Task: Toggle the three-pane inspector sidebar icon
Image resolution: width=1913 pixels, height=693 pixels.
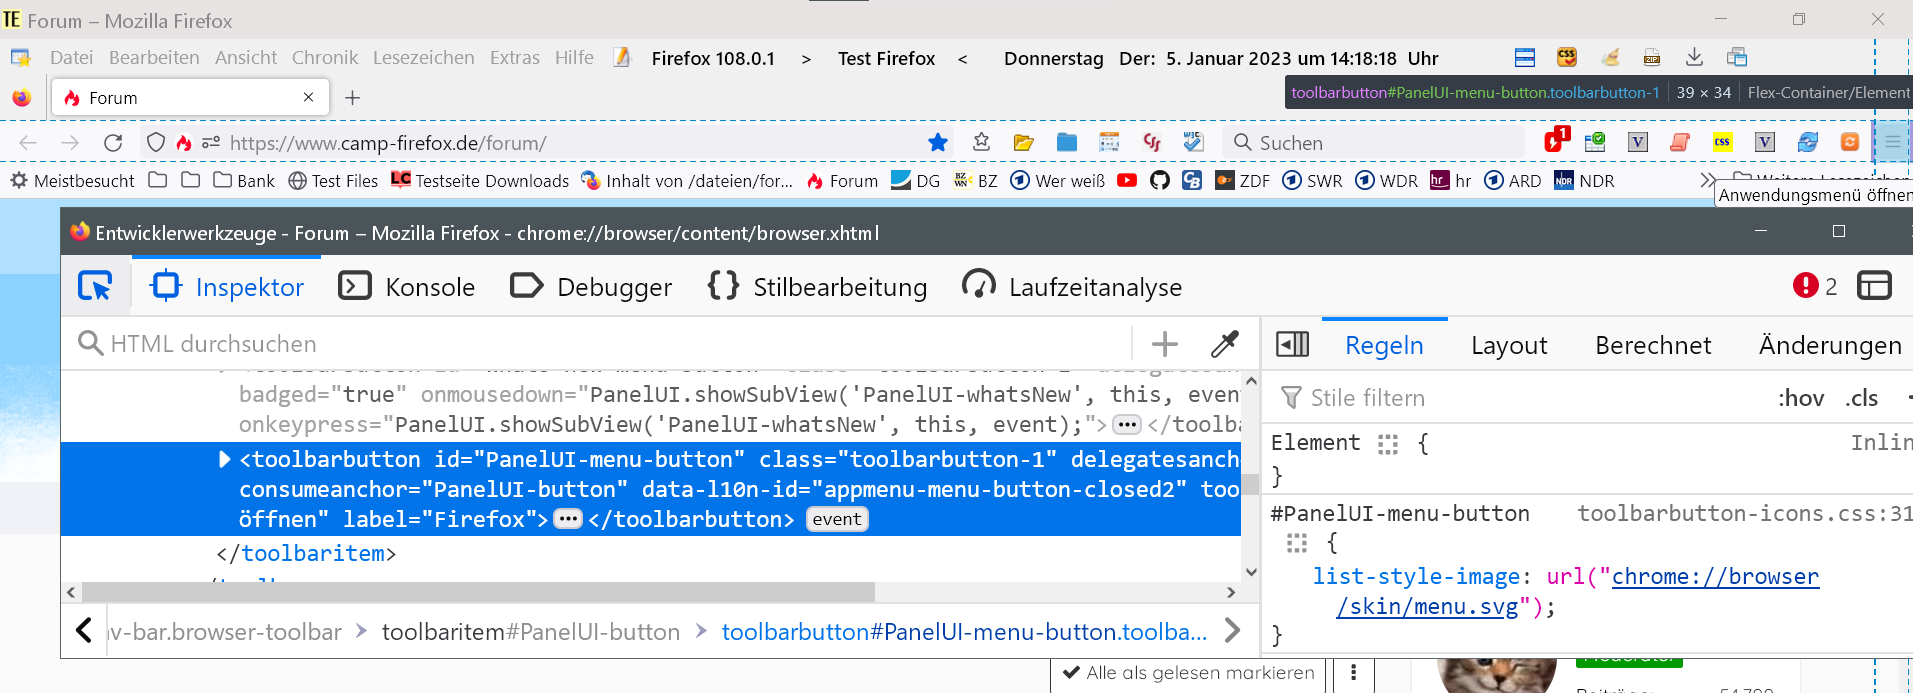Action: (1292, 345)
